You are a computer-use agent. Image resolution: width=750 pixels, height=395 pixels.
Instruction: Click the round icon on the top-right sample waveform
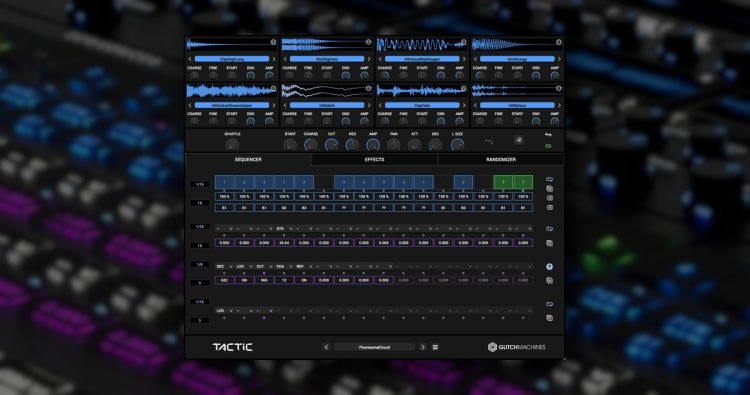559,42
